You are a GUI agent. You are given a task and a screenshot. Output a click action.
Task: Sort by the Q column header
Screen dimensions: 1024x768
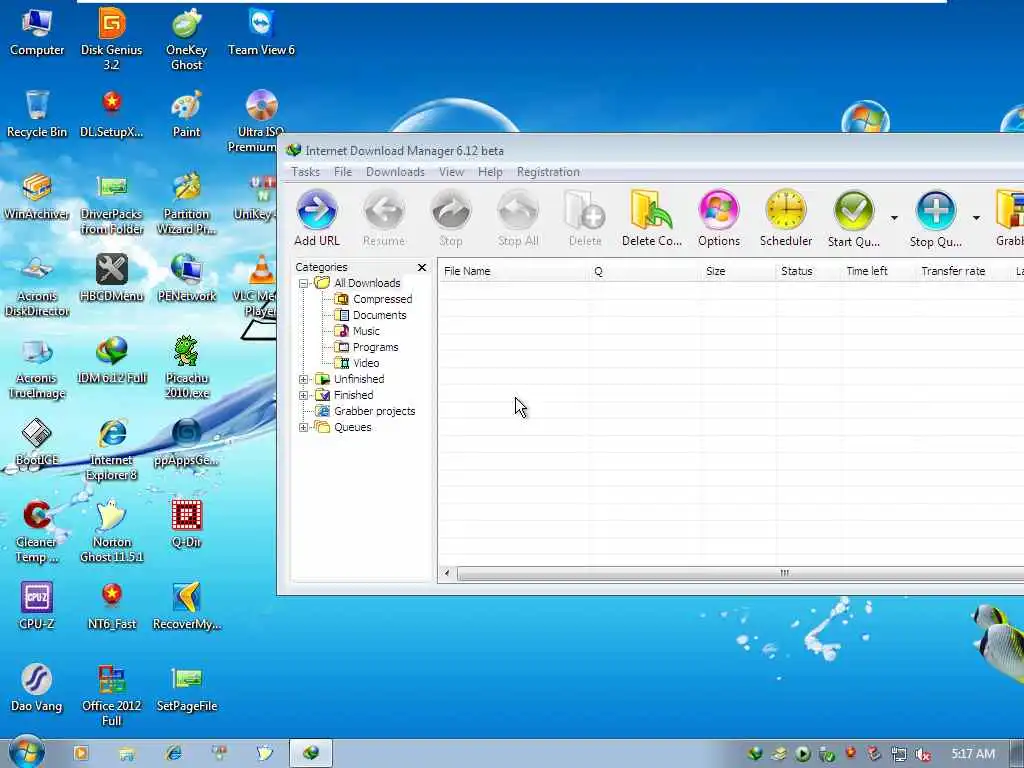(643, 271)
